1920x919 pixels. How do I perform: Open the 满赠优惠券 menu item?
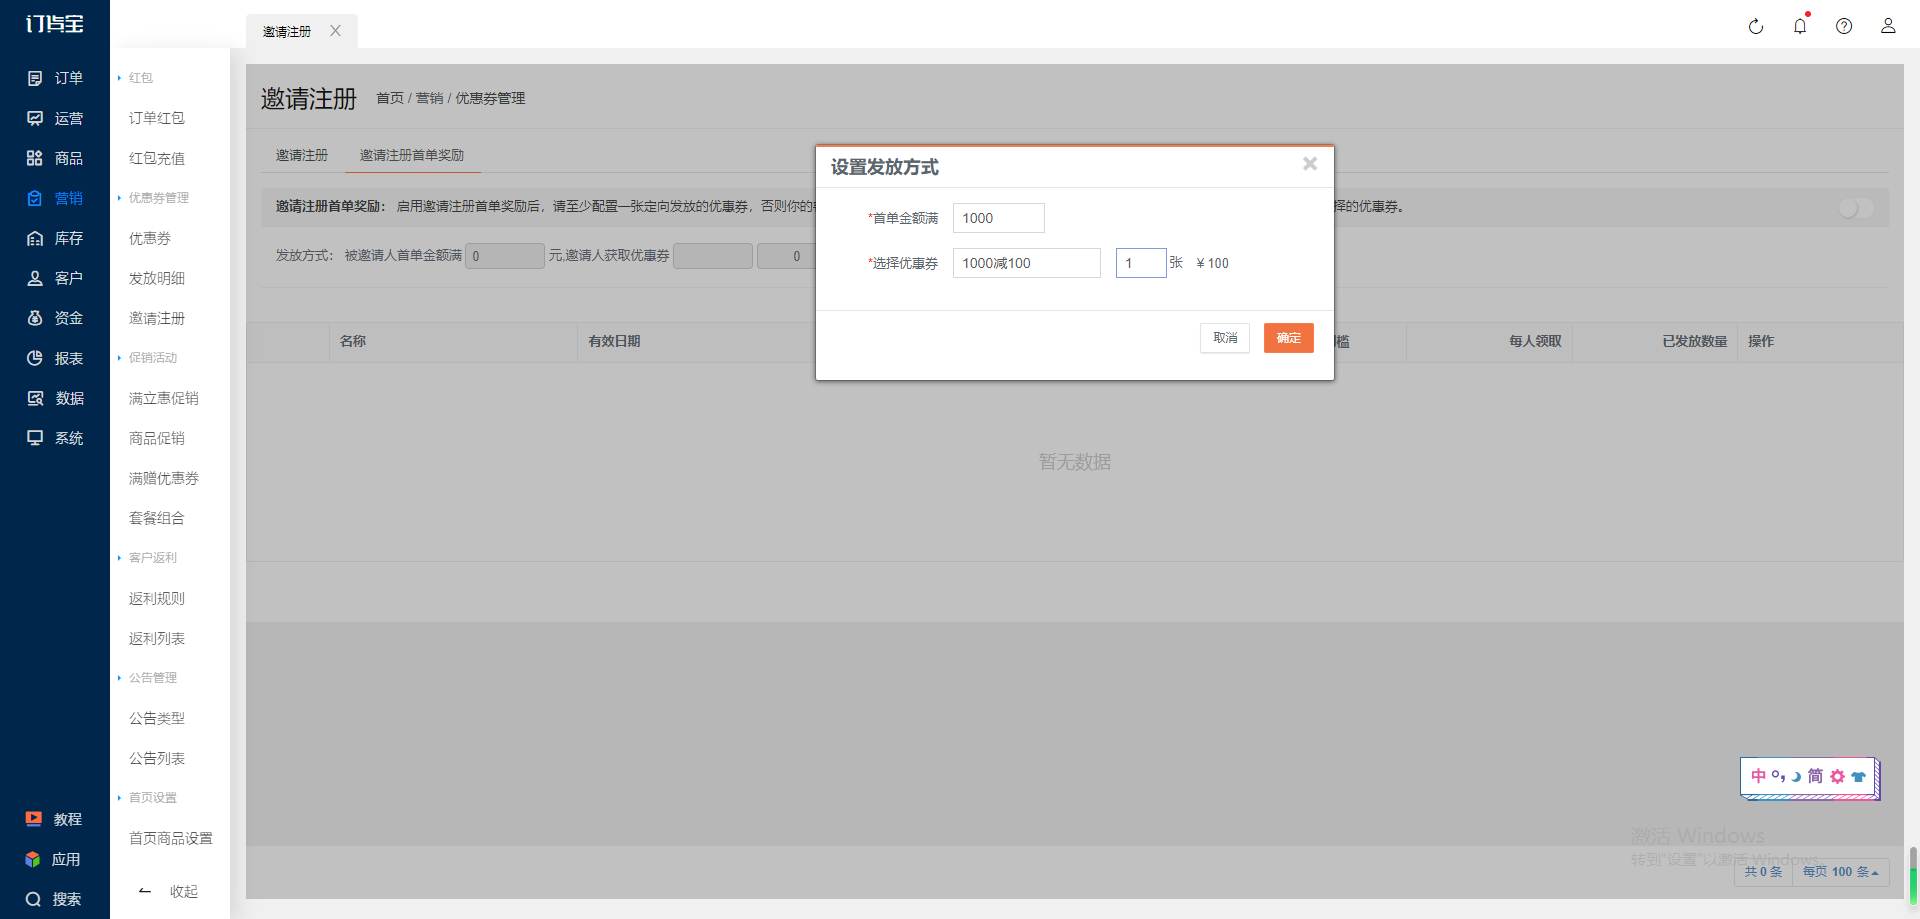tap(164, 478)
